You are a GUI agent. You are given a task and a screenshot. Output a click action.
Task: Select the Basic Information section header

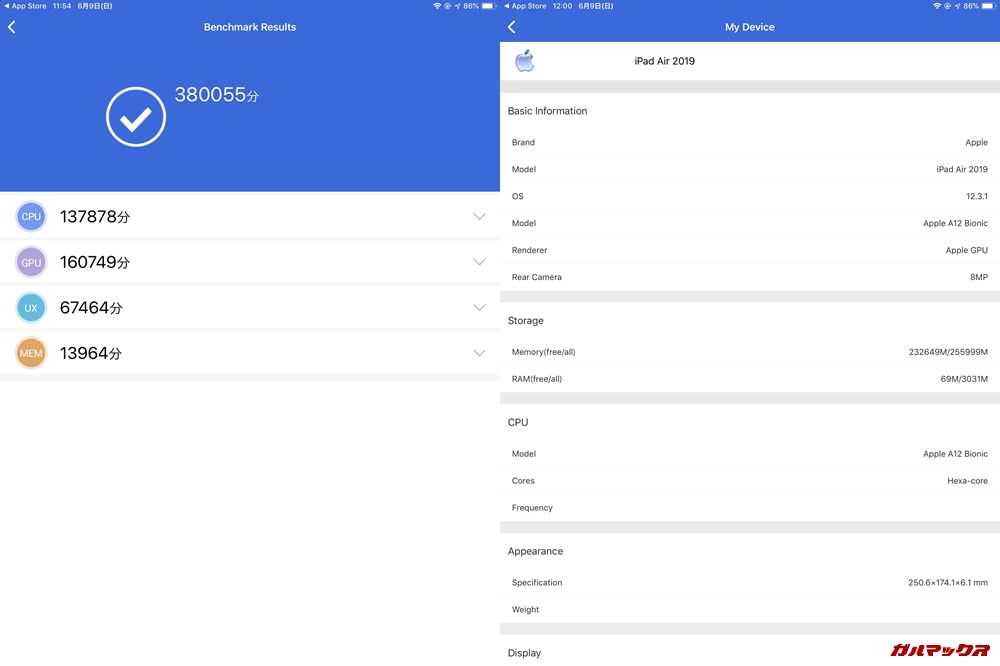pyautogui.click(x=547, y=111)
